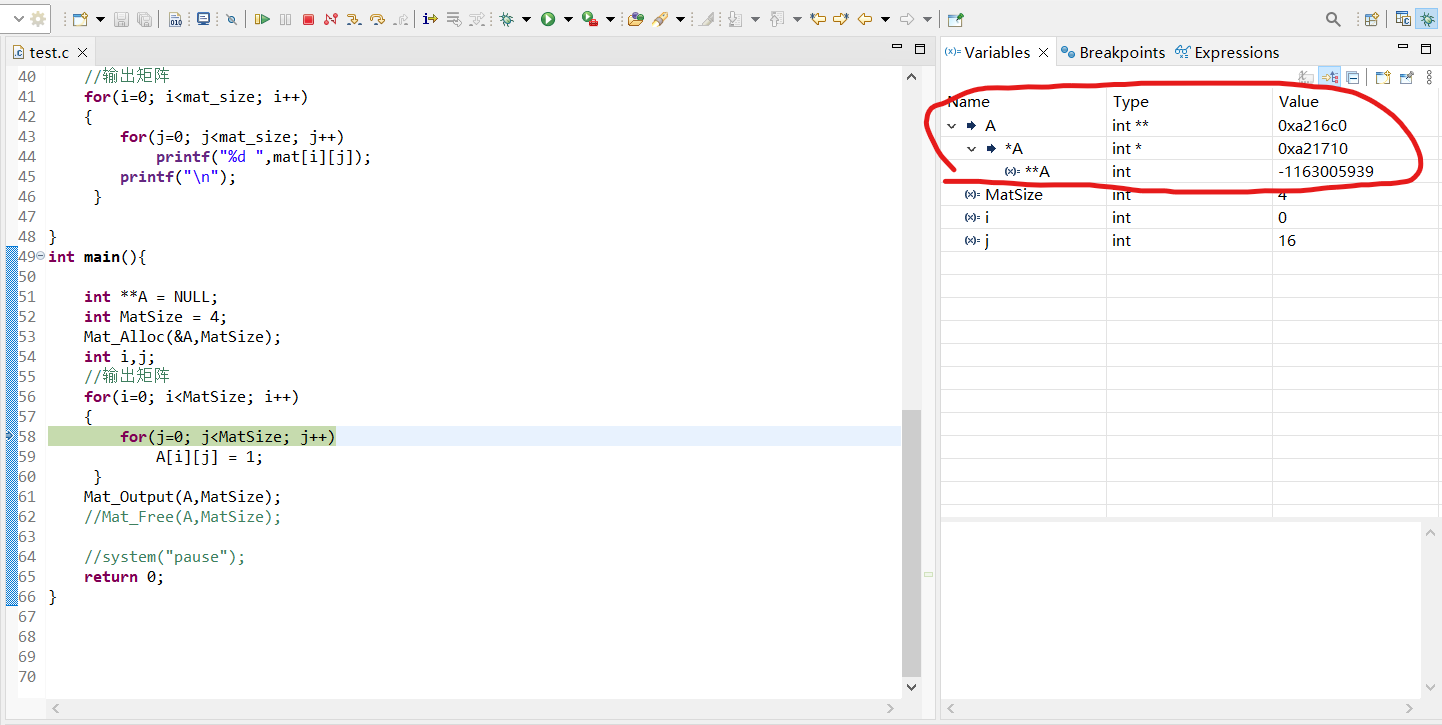
Task: Click the Search flashlight toolbar icon
Action: coord(661,19)
